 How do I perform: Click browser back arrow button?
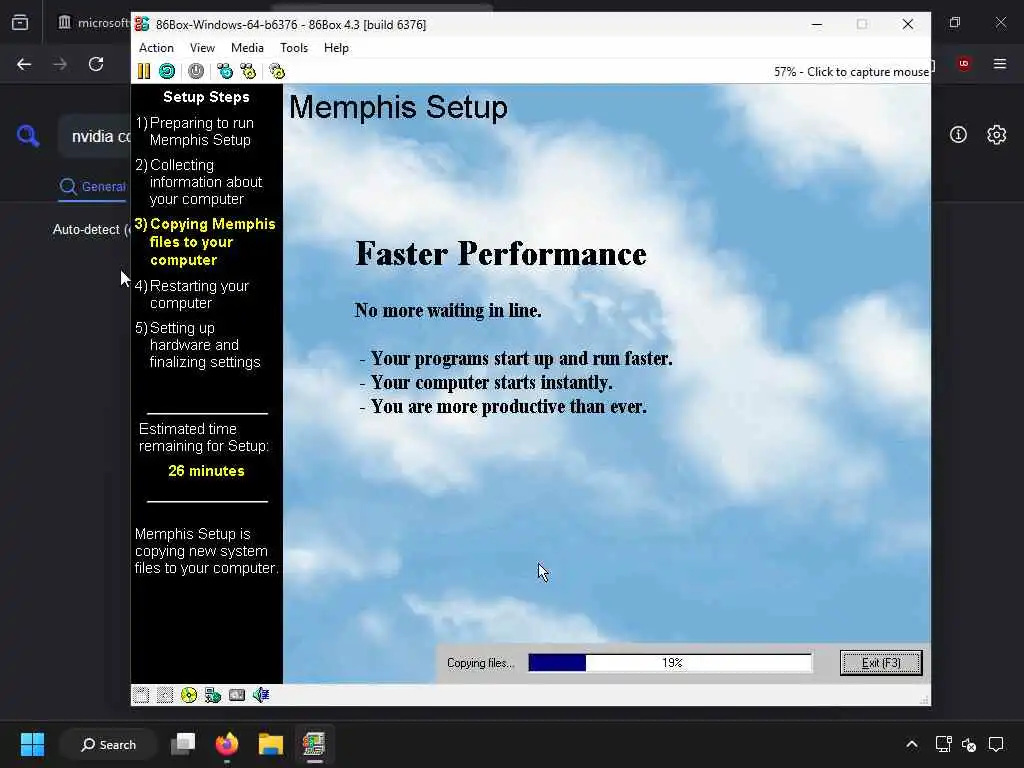pos(24,64)
